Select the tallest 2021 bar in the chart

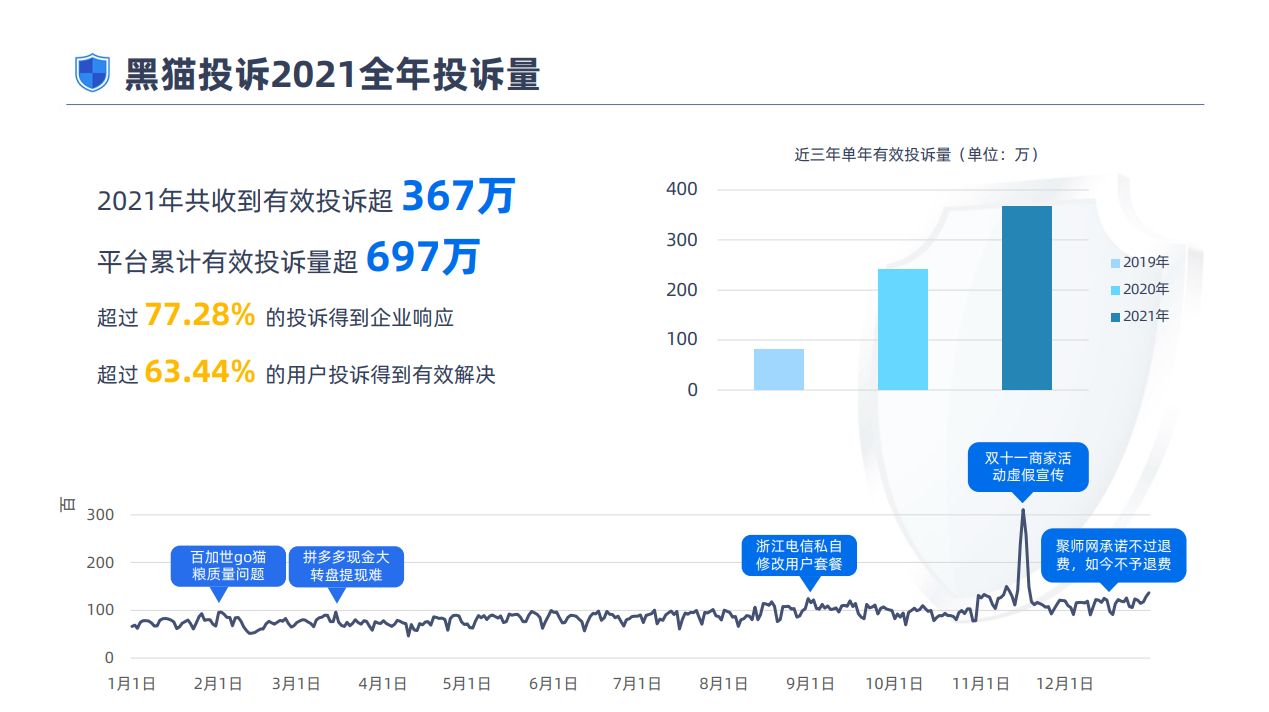pos(1026,298)
